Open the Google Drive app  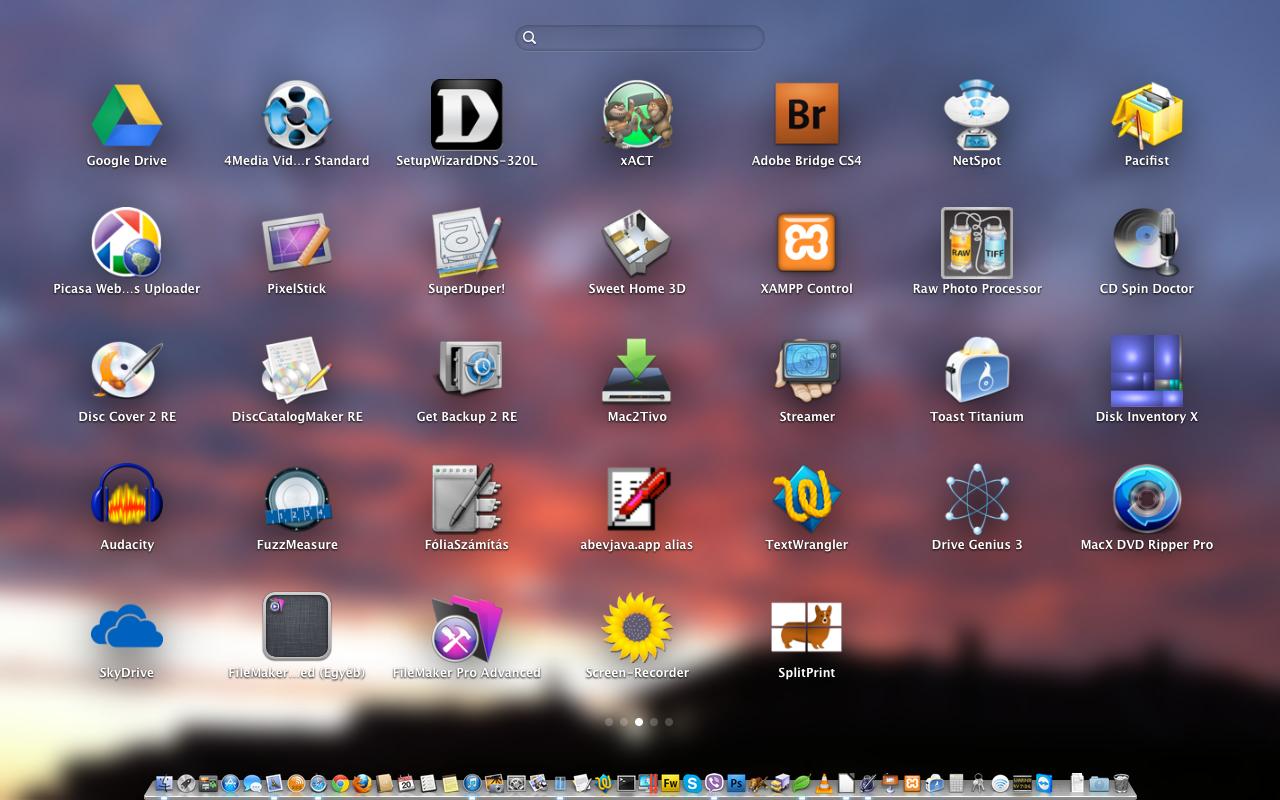click(127, 115)
